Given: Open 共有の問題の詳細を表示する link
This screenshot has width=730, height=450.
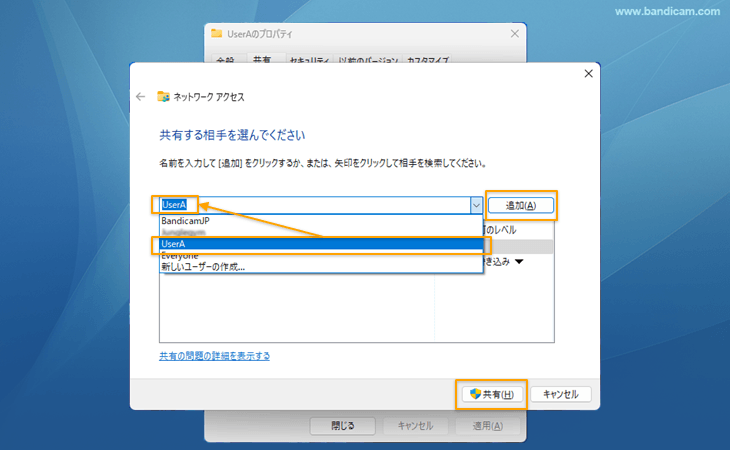Looking at the screenshot, I should 215,356.
